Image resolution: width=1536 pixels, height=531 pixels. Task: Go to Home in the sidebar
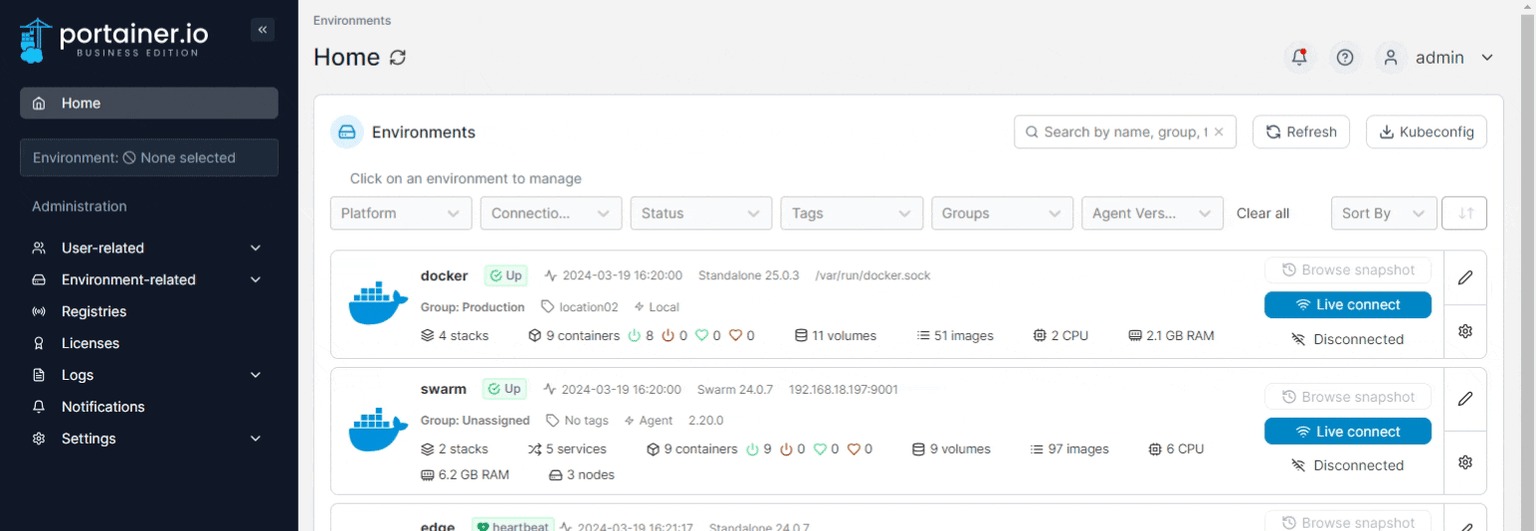pyautogui.click(x=148, y=103)
